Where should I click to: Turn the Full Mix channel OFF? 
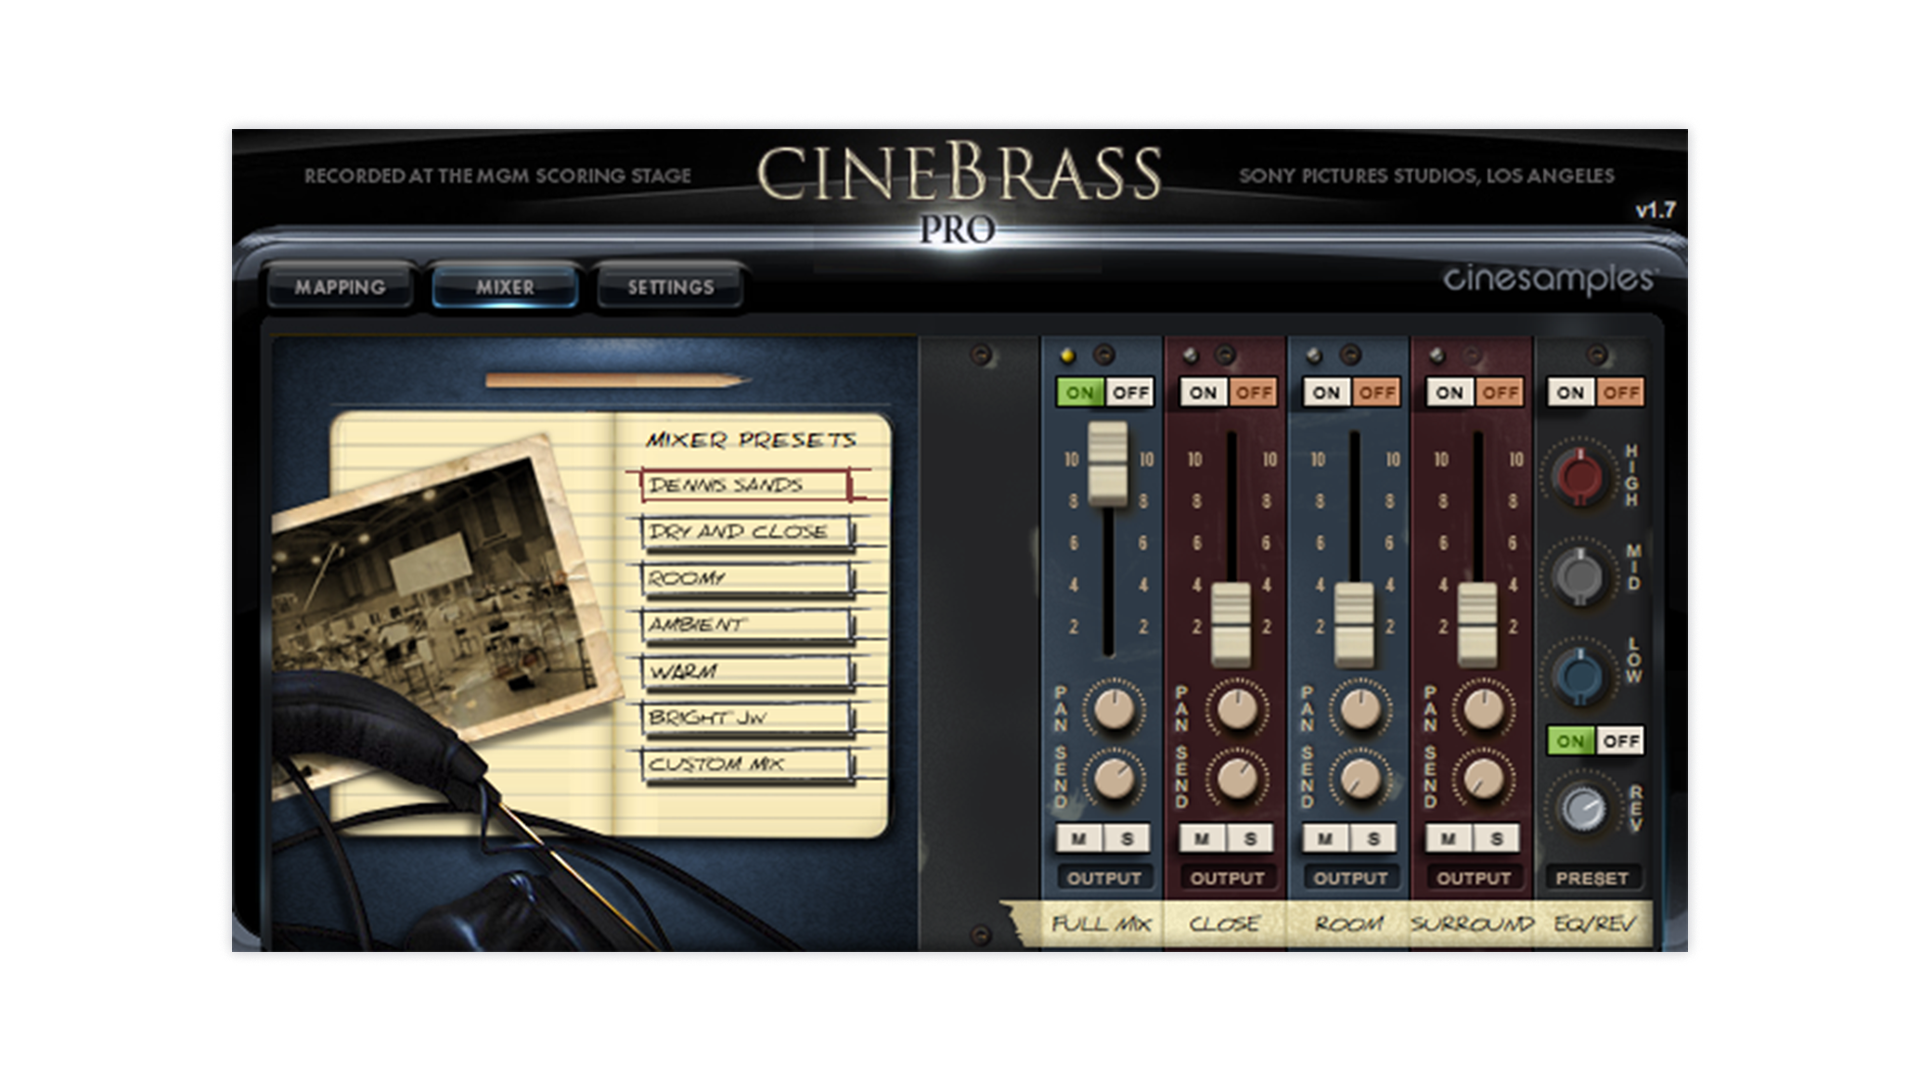coord(1130,393)
